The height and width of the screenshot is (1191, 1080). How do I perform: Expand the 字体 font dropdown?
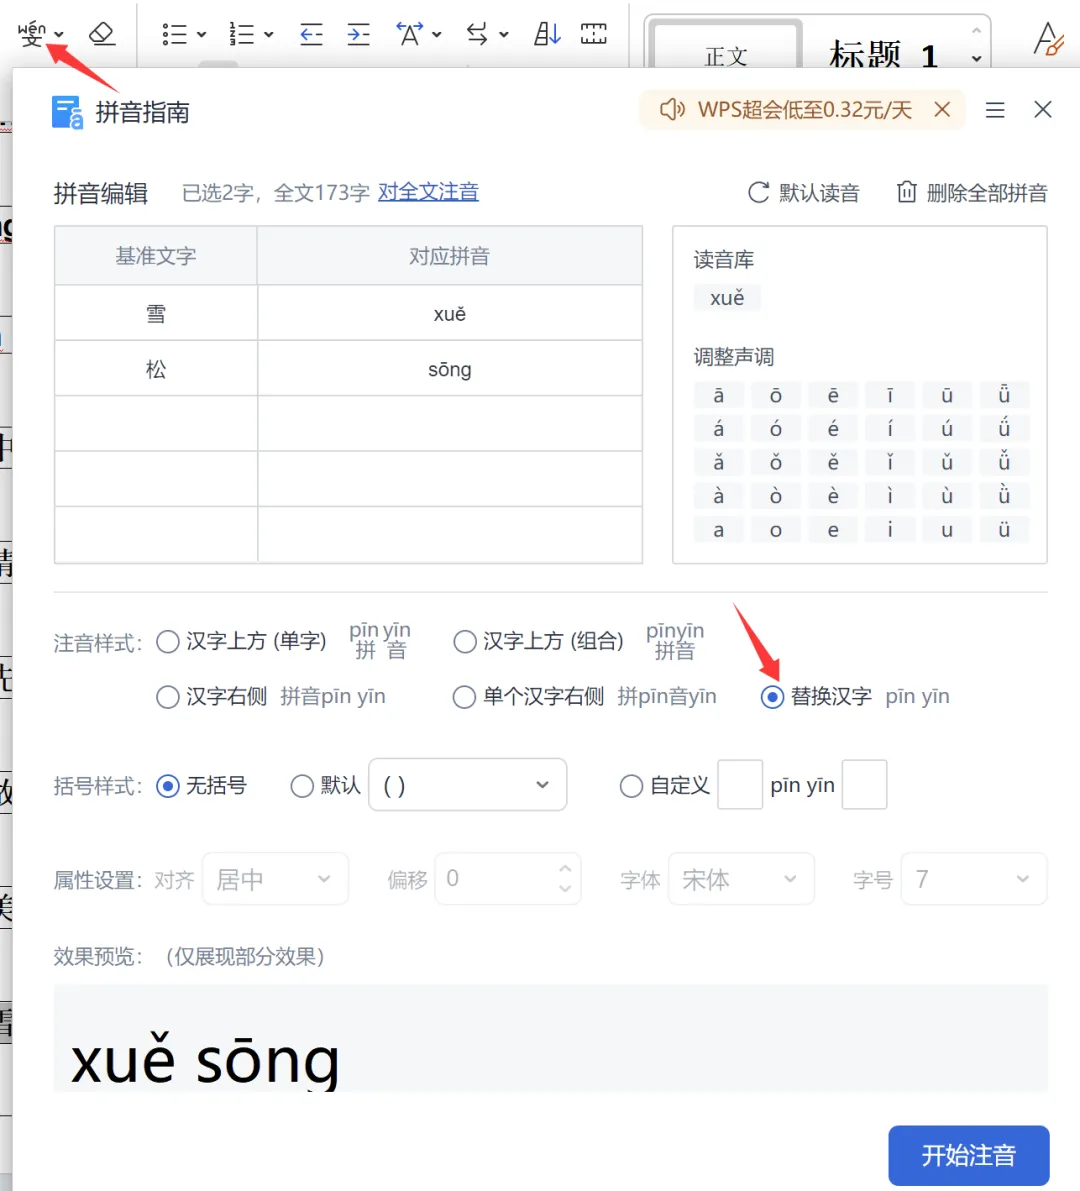coord(741,879)
